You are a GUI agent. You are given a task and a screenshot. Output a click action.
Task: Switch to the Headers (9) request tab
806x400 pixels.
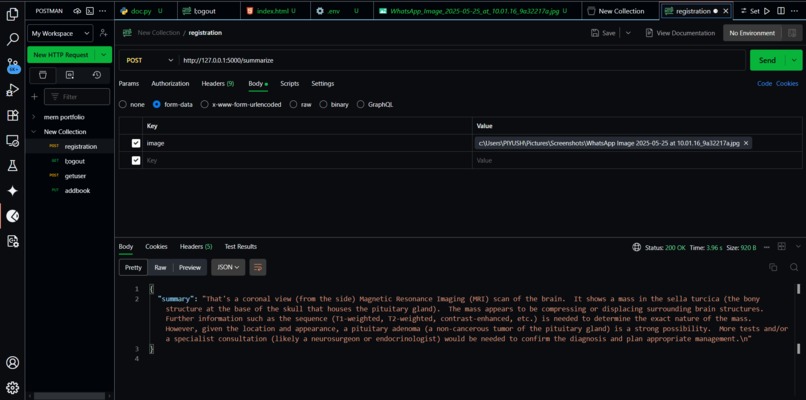click(x=218, y=83)
